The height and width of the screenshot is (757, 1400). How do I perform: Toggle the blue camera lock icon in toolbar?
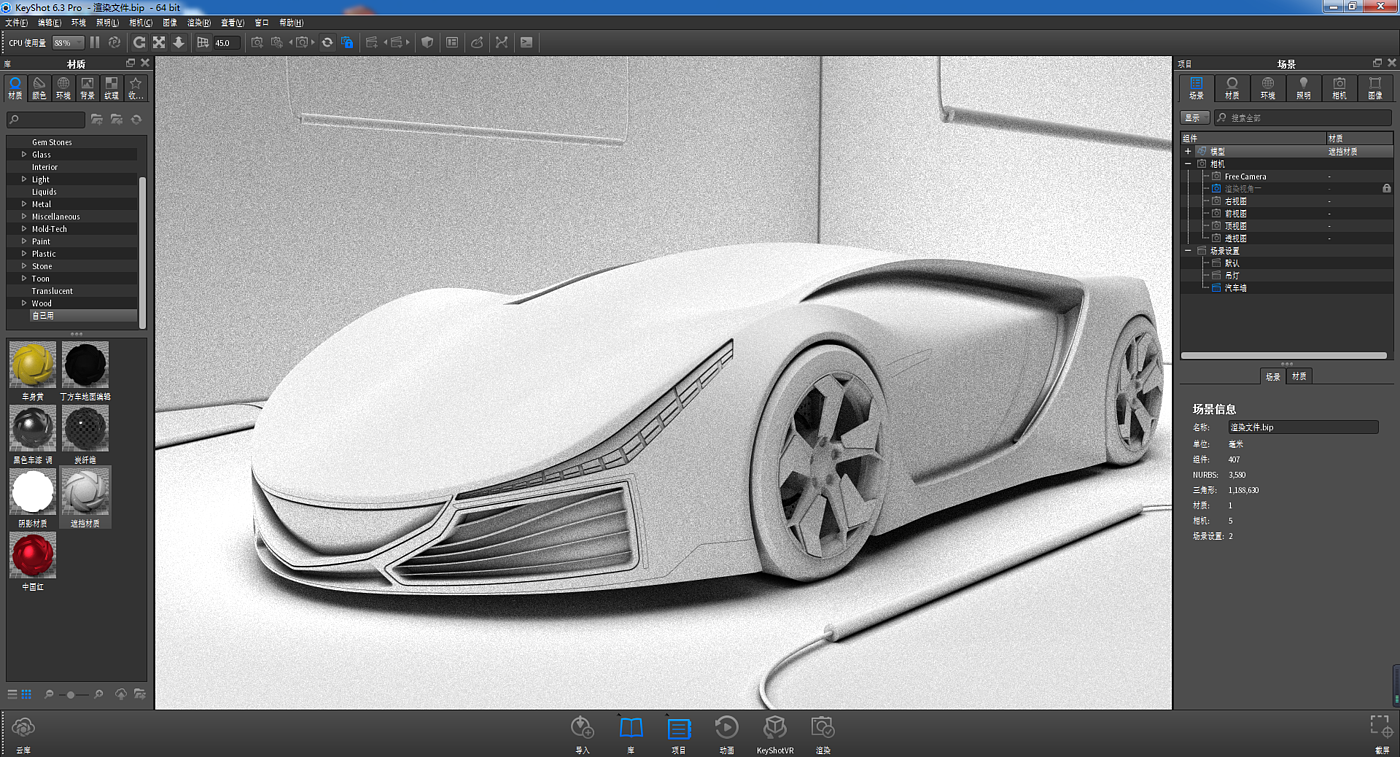click(347, 43)
